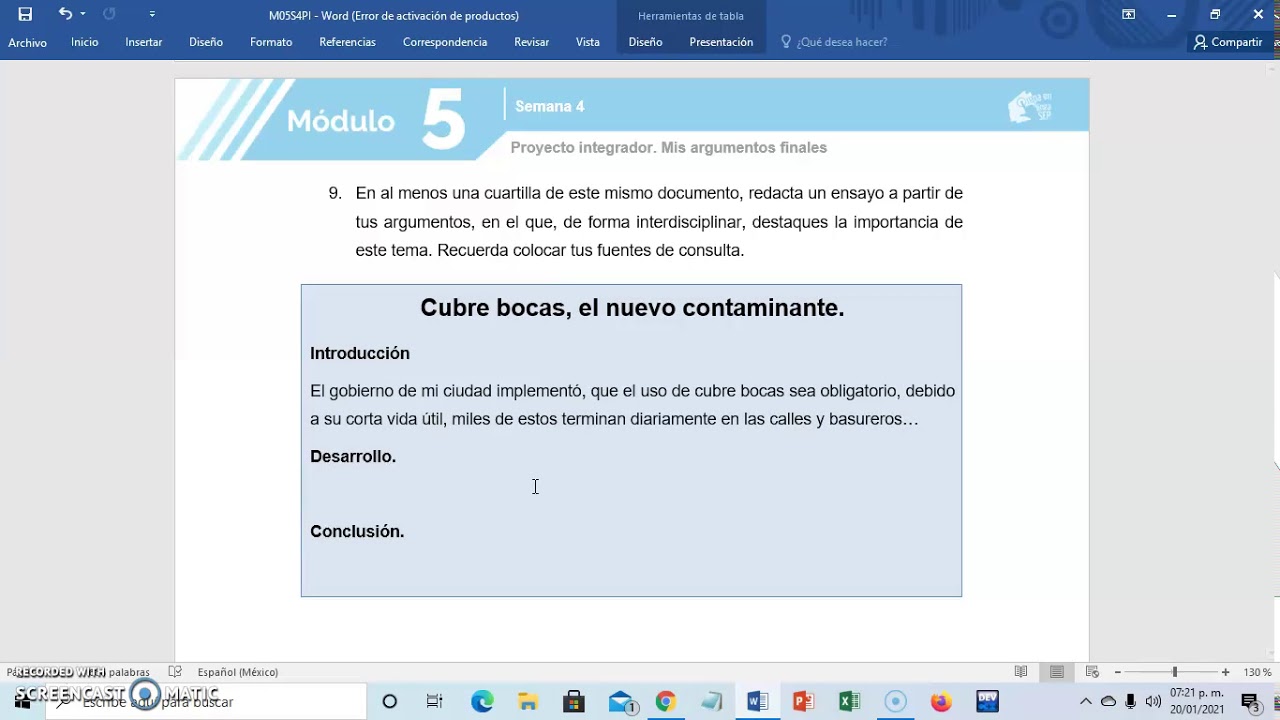Open Google Chrome from taskbar

(x=666, y=701)
